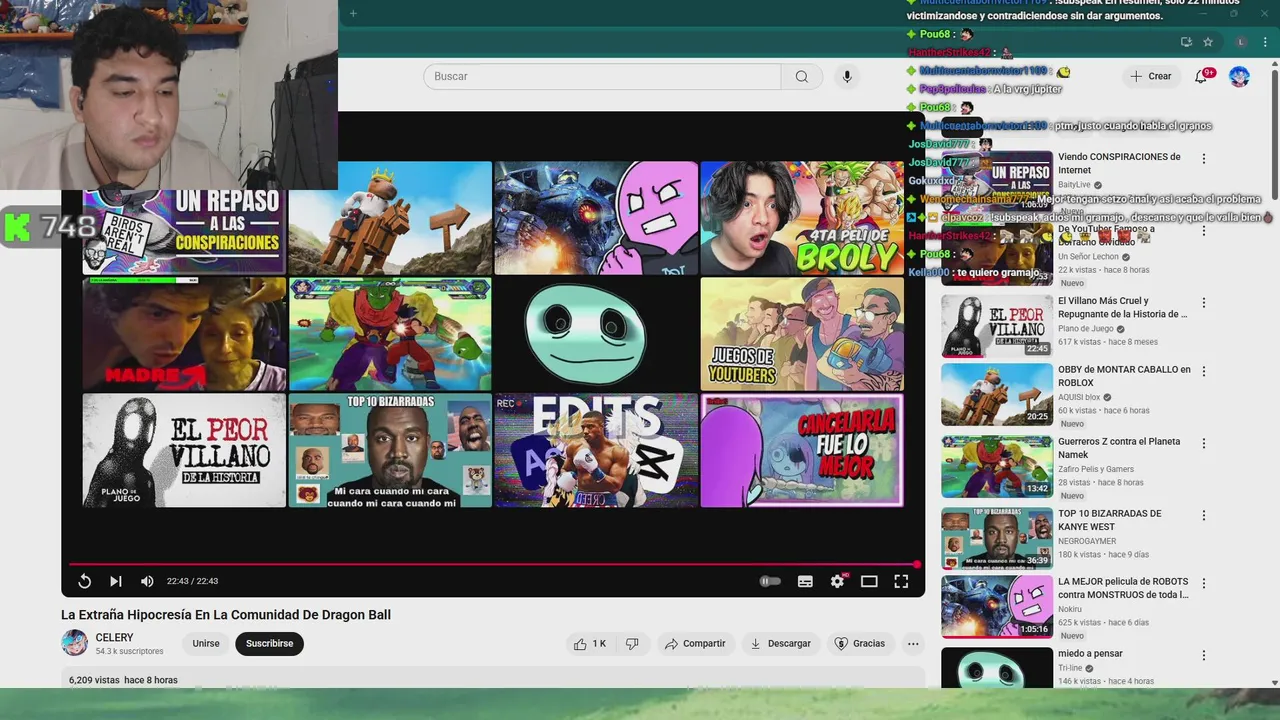1280x720 pixels.
Task: Click Suscribirse button
Action: (x=269, y=644)
